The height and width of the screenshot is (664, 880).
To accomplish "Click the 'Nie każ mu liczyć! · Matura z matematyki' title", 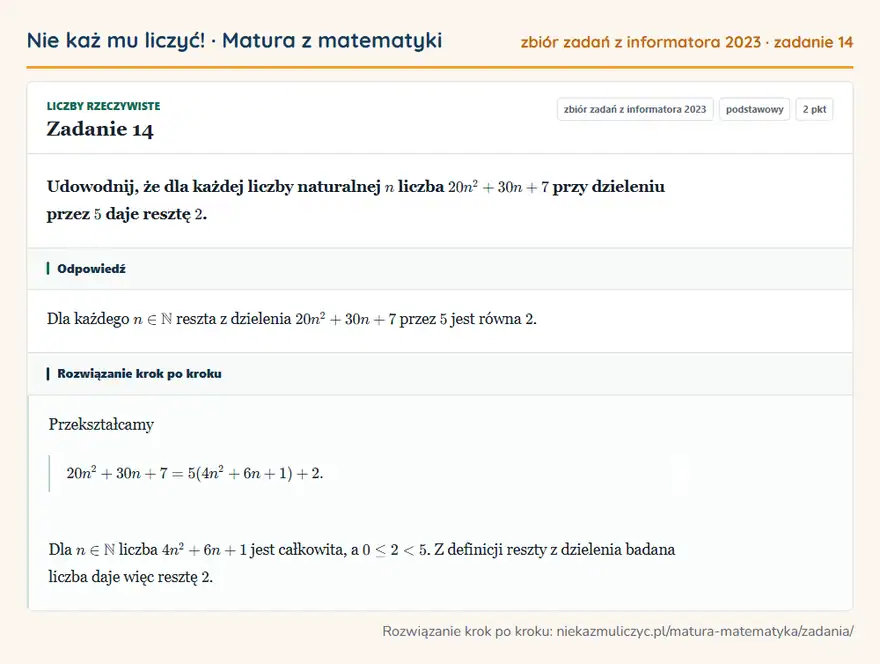I will click(x=234, y=41).
